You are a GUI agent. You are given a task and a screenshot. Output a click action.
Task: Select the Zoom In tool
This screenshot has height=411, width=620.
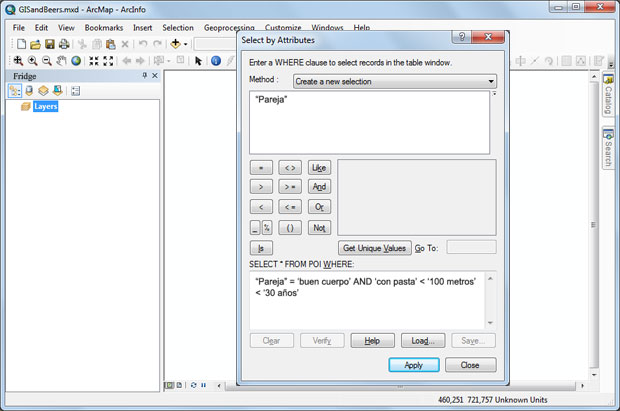32,61
